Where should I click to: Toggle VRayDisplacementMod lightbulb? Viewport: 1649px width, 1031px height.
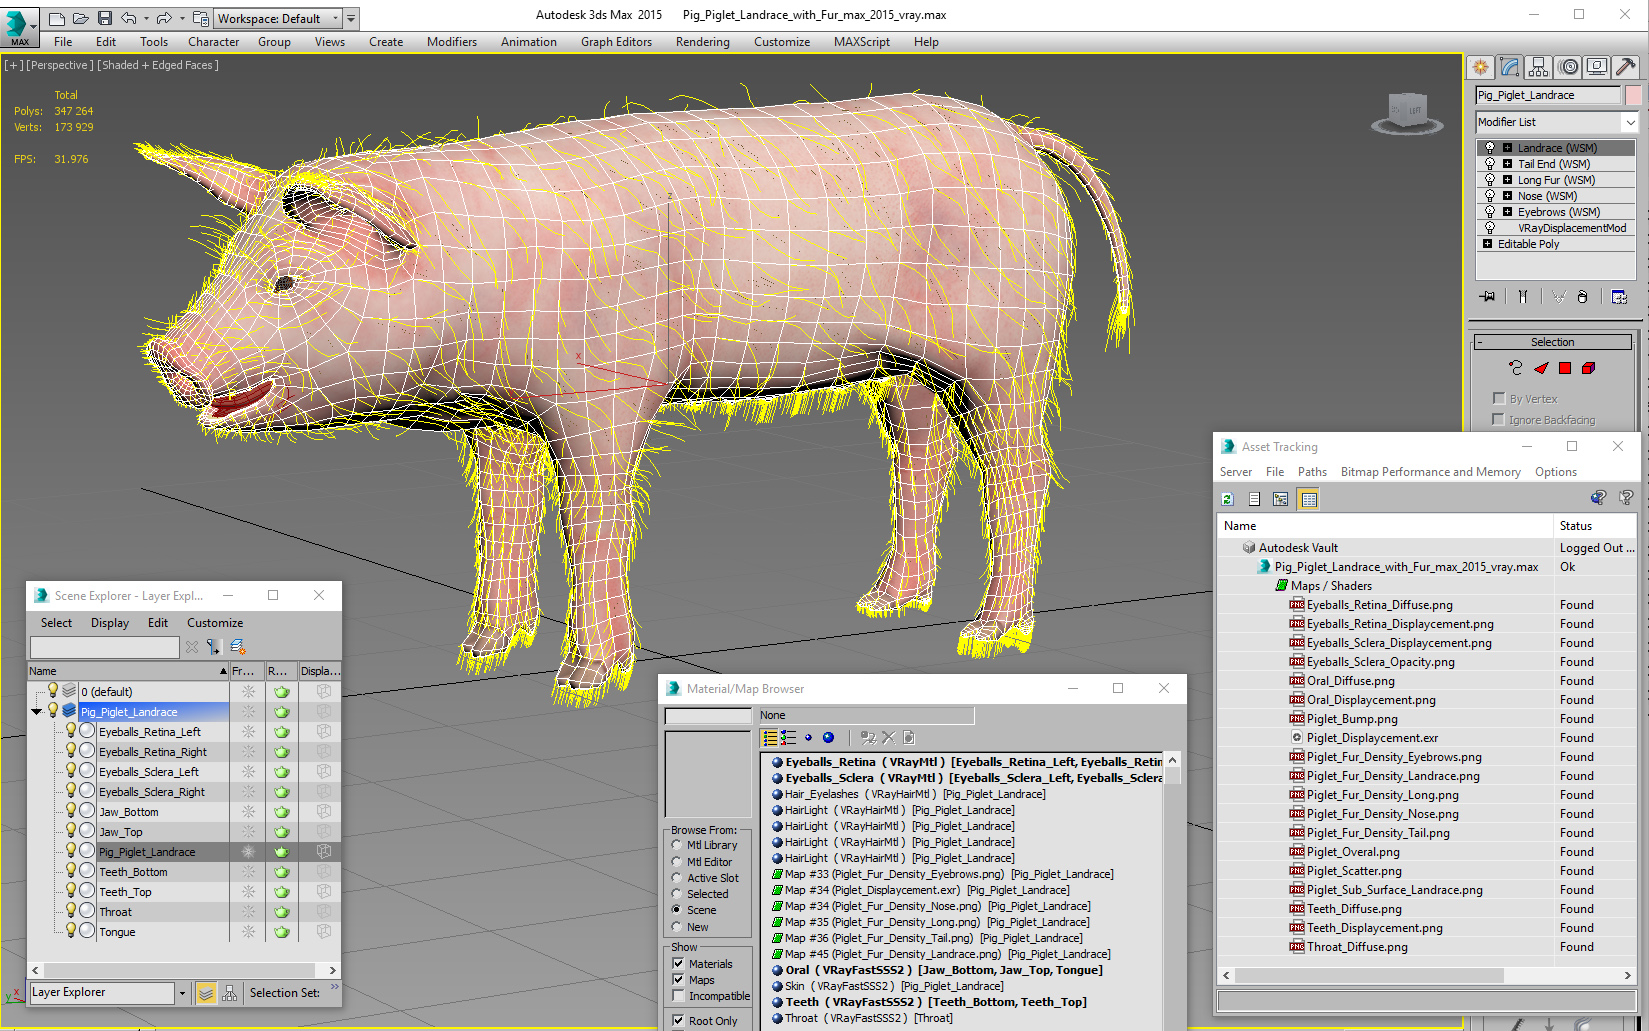pos(1490,228)
